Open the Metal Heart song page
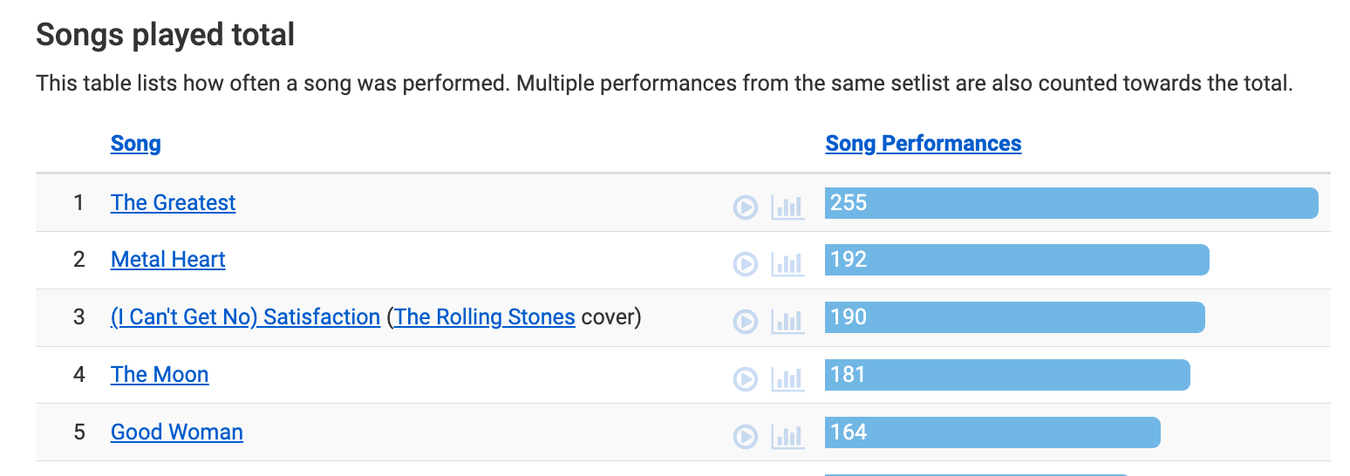 pos(168,259)
